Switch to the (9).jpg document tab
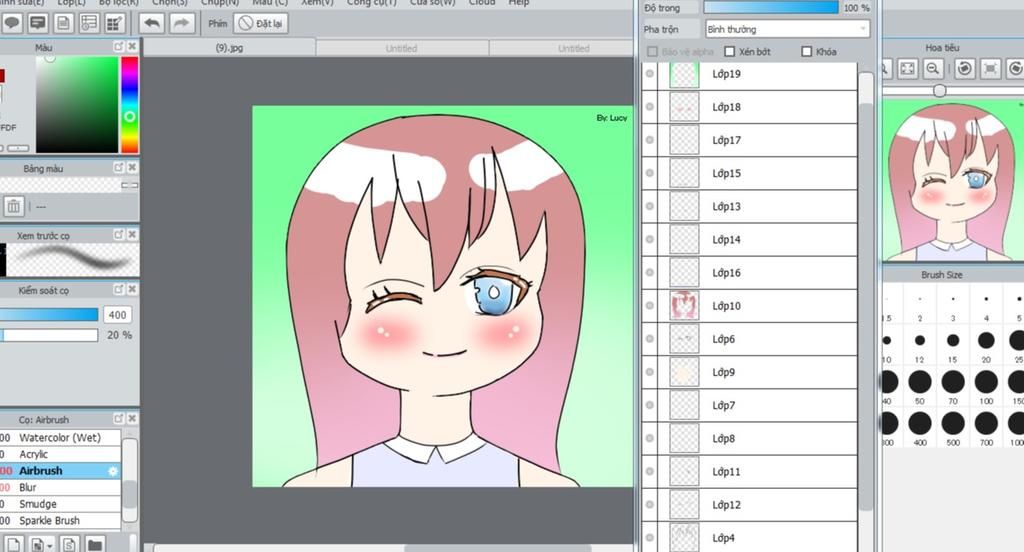 pos(229,48)
